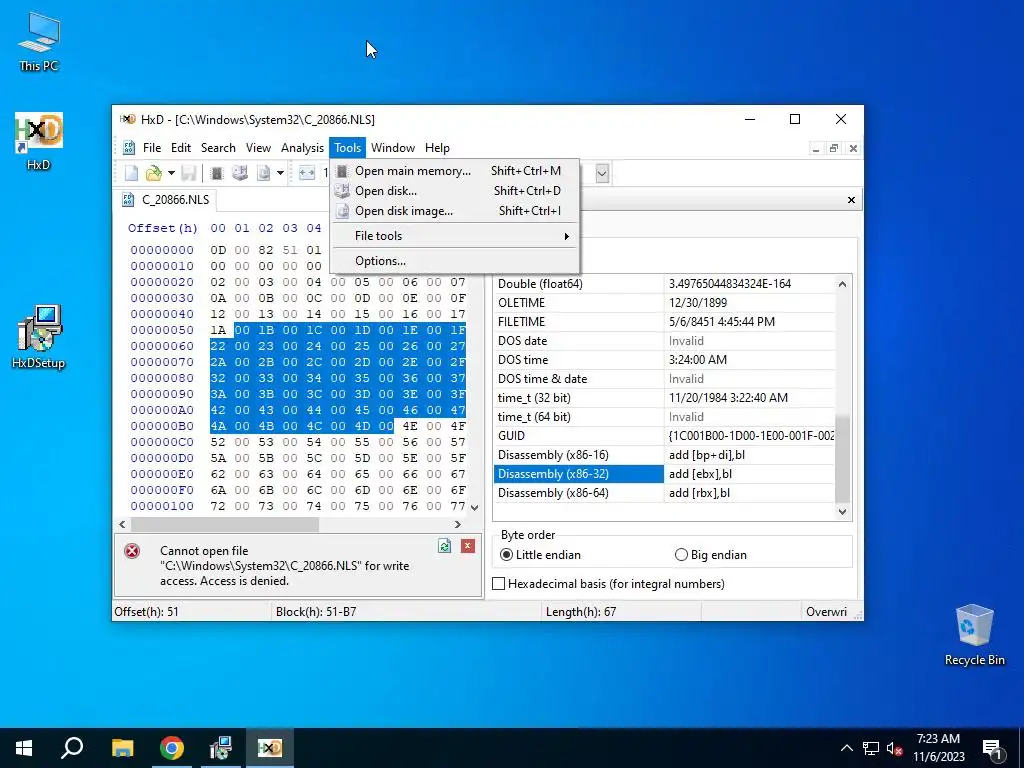Dismiss the error message with red X
Viewport: 1024px width, 768px height.
pos(468,546)
